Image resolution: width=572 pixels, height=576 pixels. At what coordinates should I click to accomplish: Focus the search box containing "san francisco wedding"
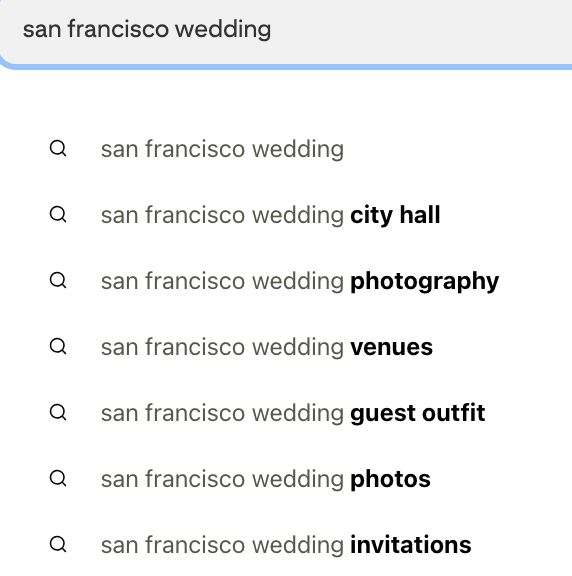(286, 31)
